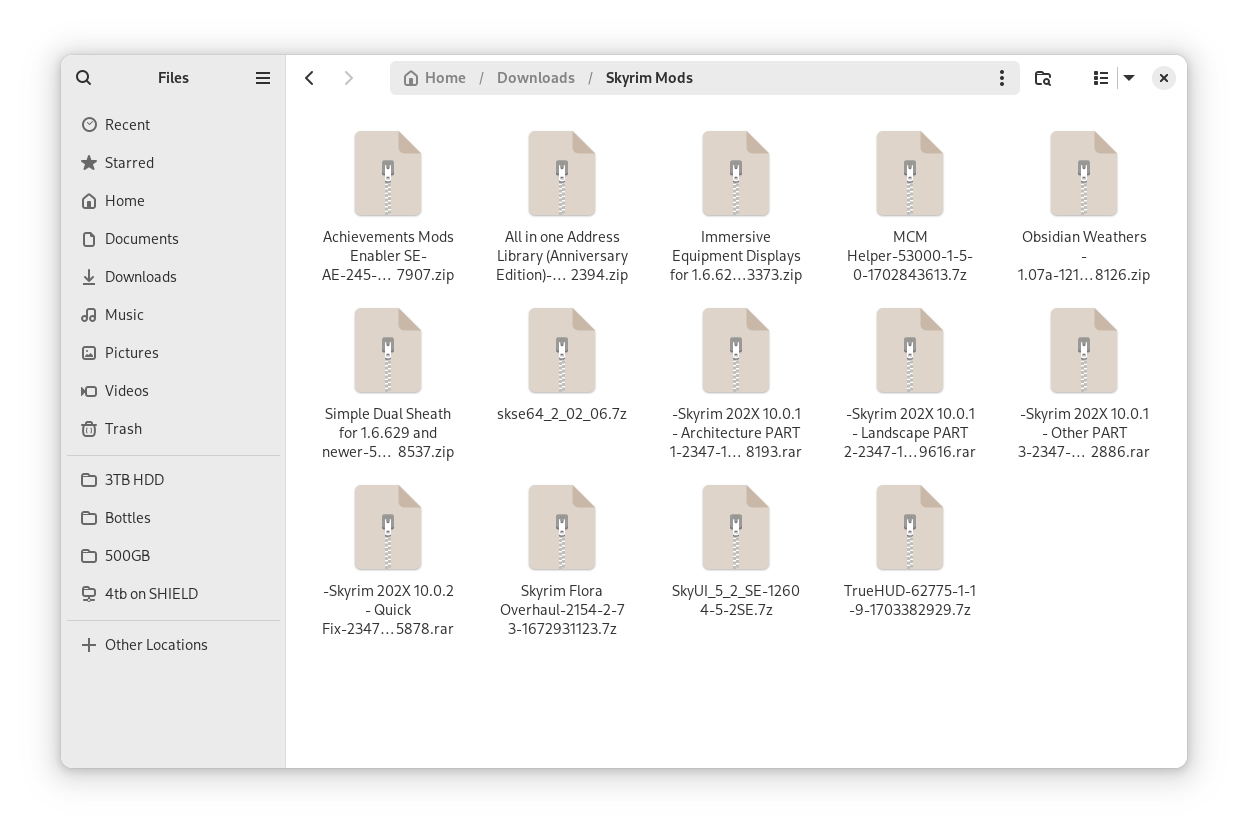The height and width of the screenshot is (835, 1248).
Task: Open Trash in the sidebar
Action: [173, 429]
